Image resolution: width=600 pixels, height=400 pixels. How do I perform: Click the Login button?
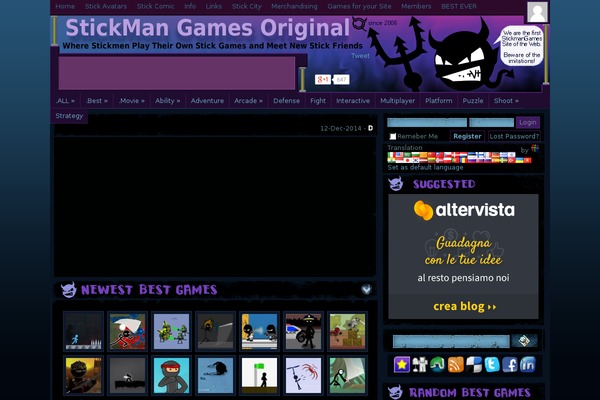(x=528, y=122)
